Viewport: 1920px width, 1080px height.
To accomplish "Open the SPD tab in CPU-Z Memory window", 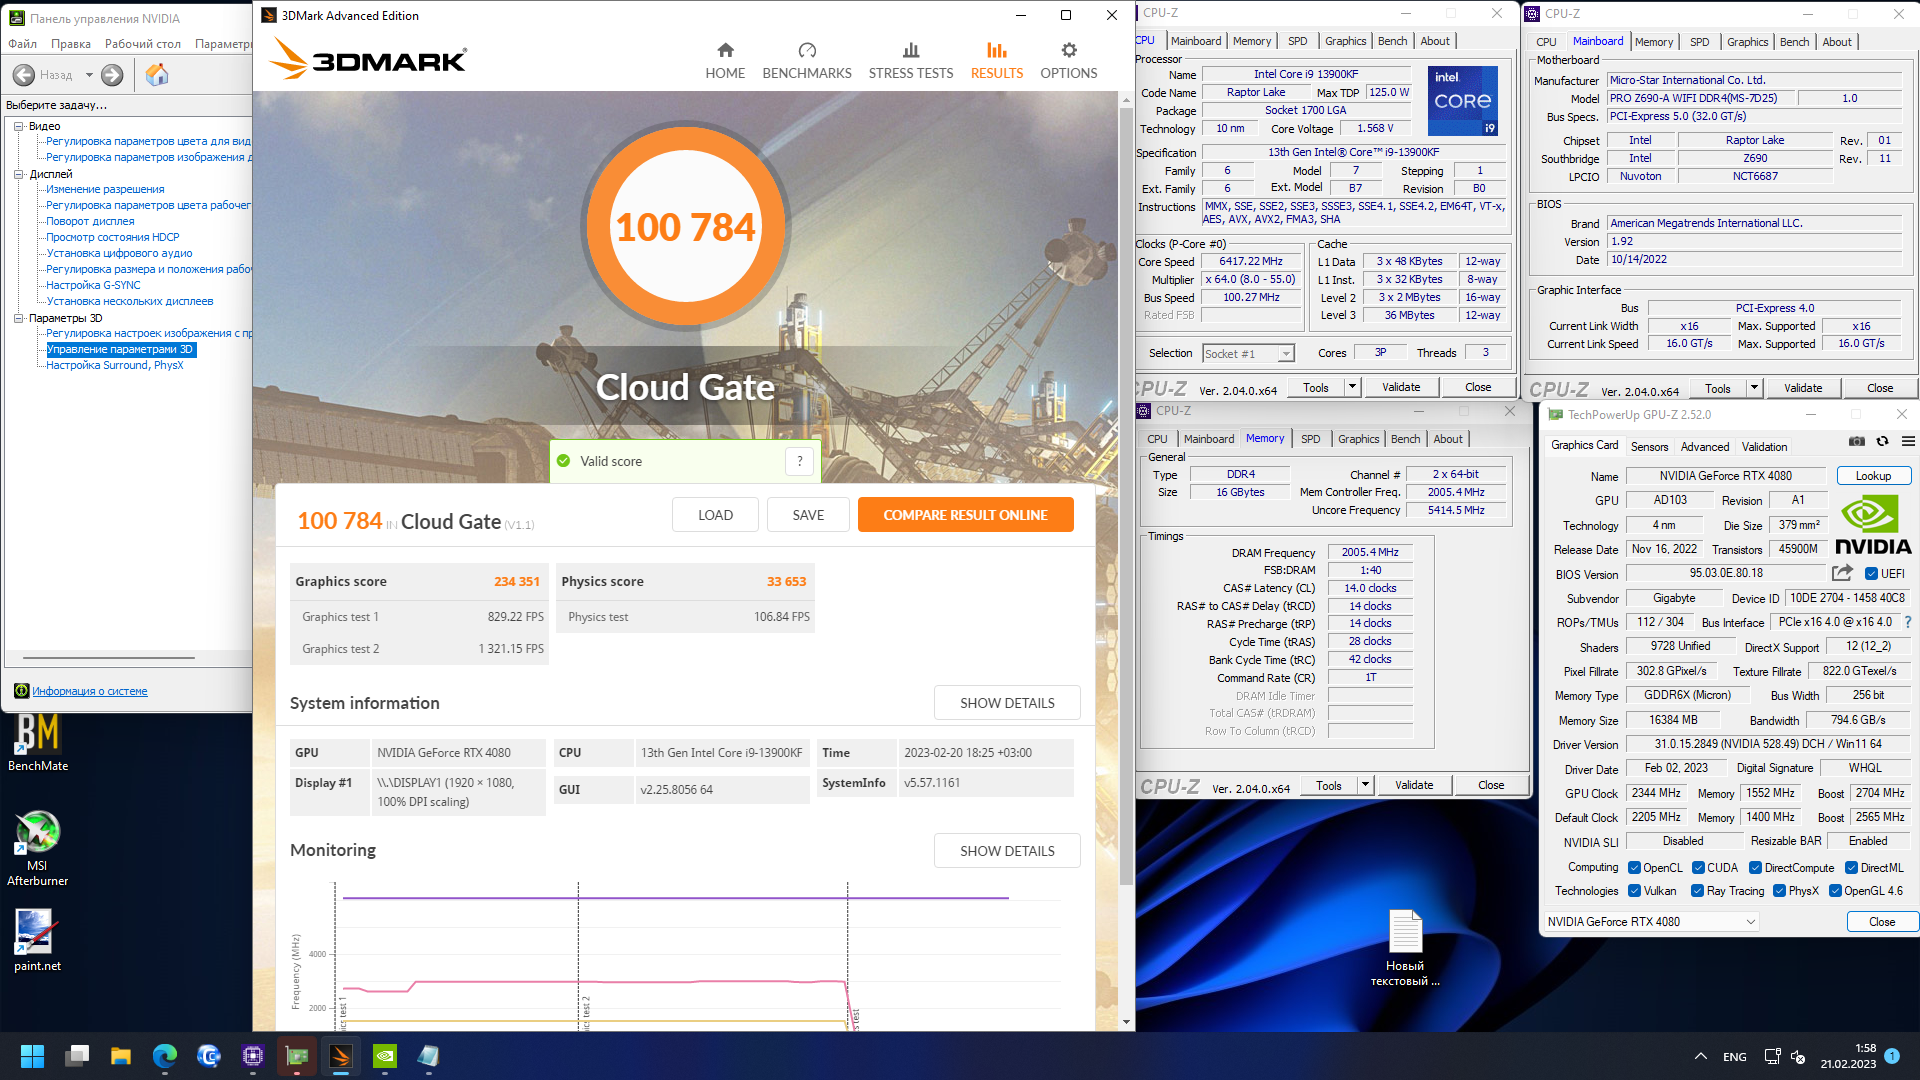I will click(x=1310, y=439).
